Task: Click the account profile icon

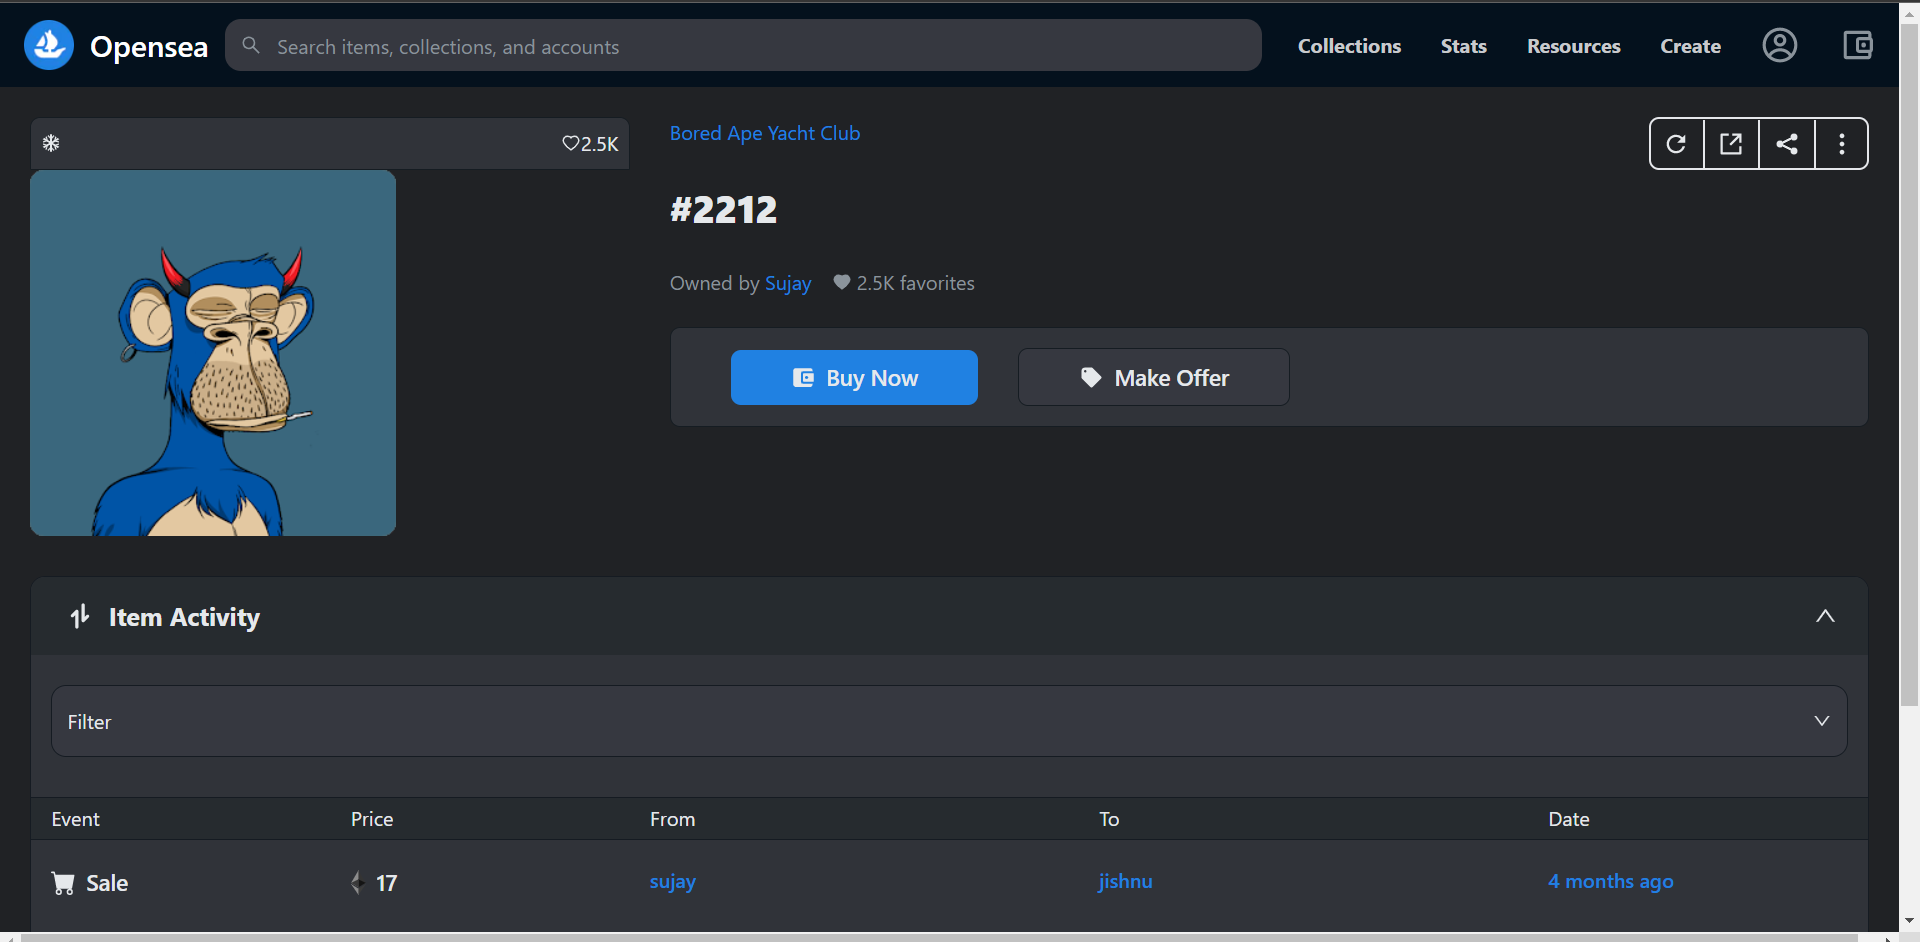Action: point(1780,45)
